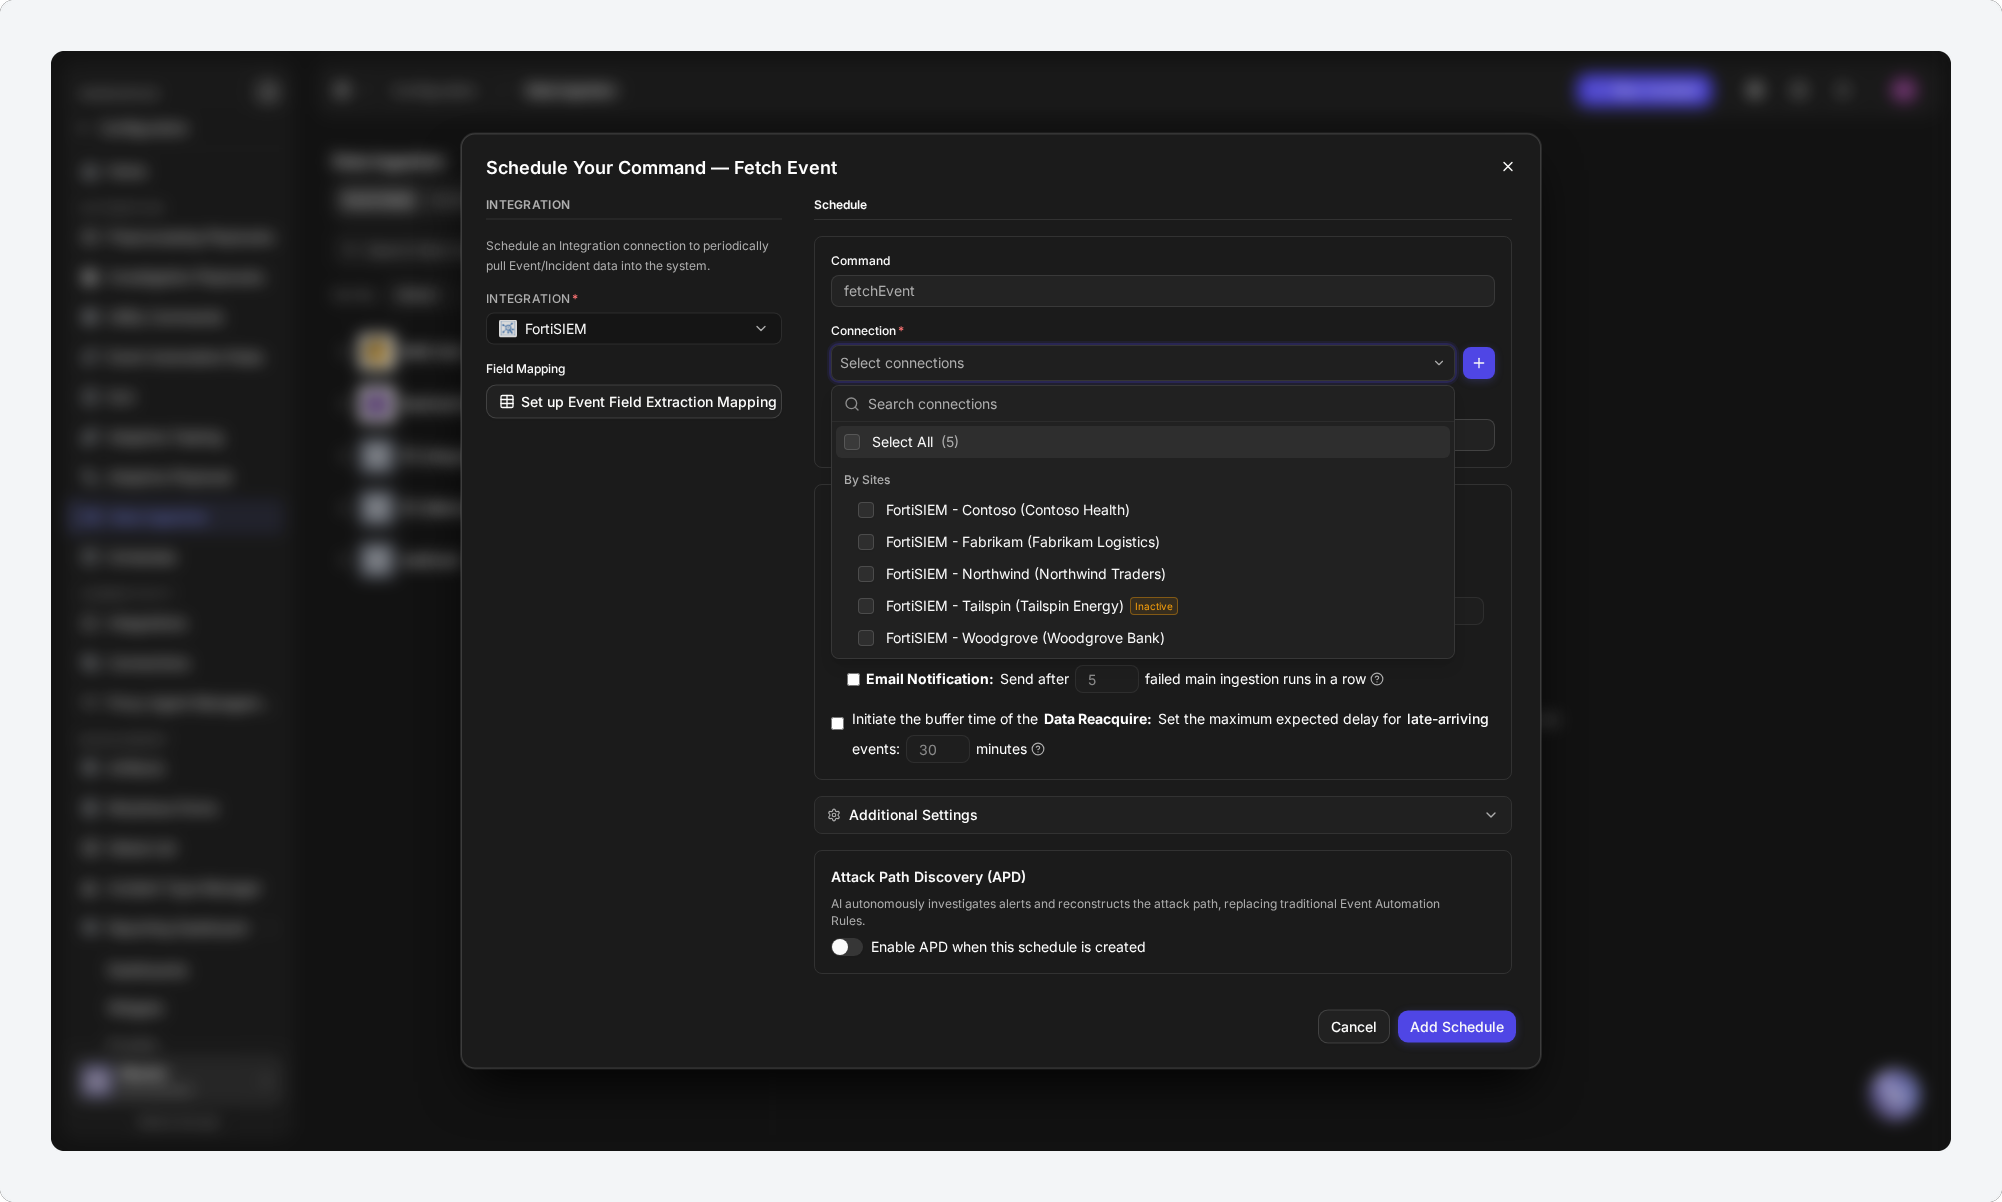
Task: Check FortiSIEM - Contoso (Contoso Health) connection
Action: tap(866, 510)
